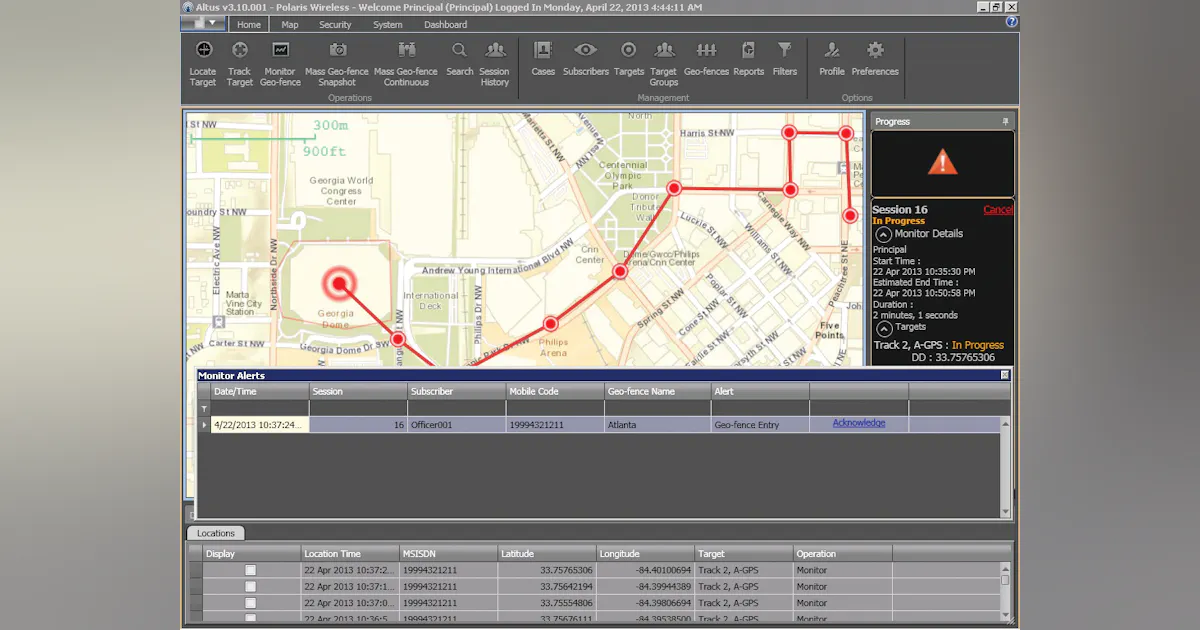Screen dimensions: 1200x630
Task: Launch Mass Geo-fence Snapshot
Action: [337, 50]
